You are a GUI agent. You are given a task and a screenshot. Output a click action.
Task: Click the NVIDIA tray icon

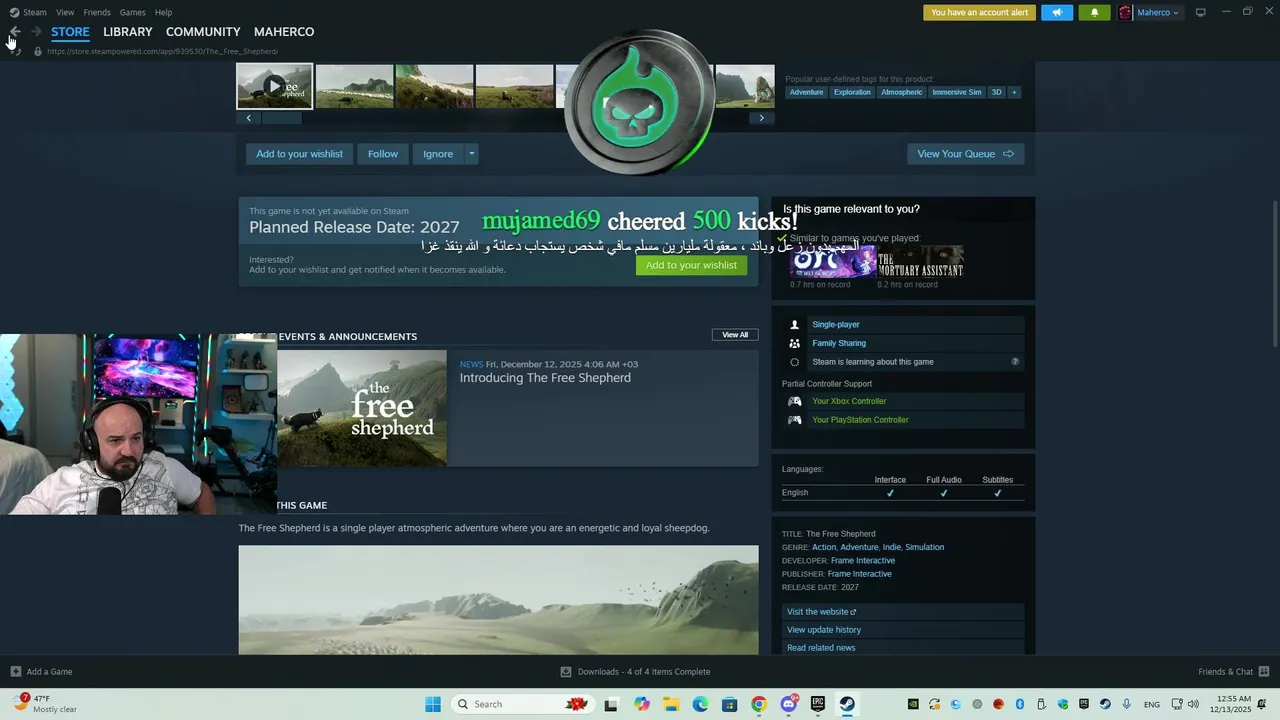(x=913, y=704)
